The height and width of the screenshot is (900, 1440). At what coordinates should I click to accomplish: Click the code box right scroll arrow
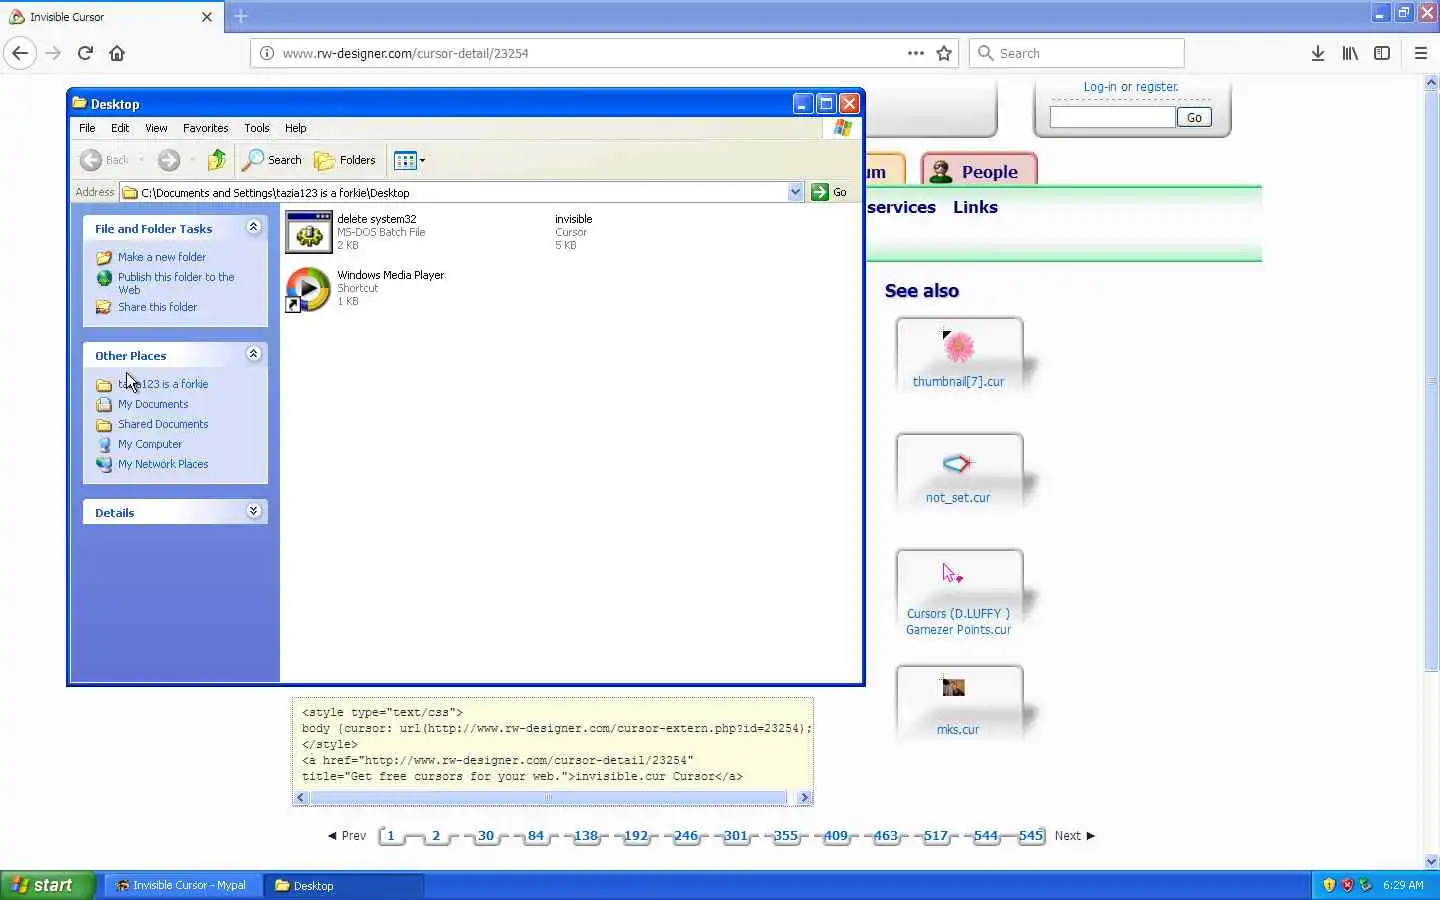point(804,798)
